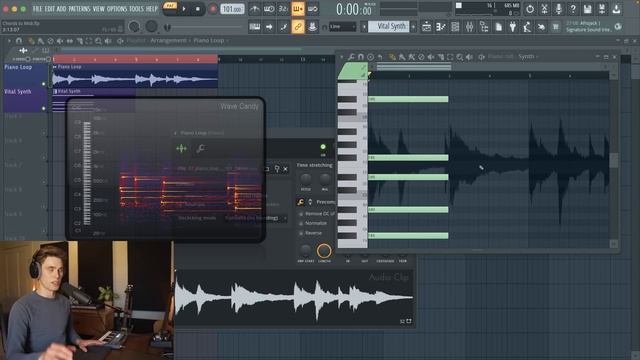Click the question mark help icon
Screen dimensions: 640x360
[x=573, y=9]
